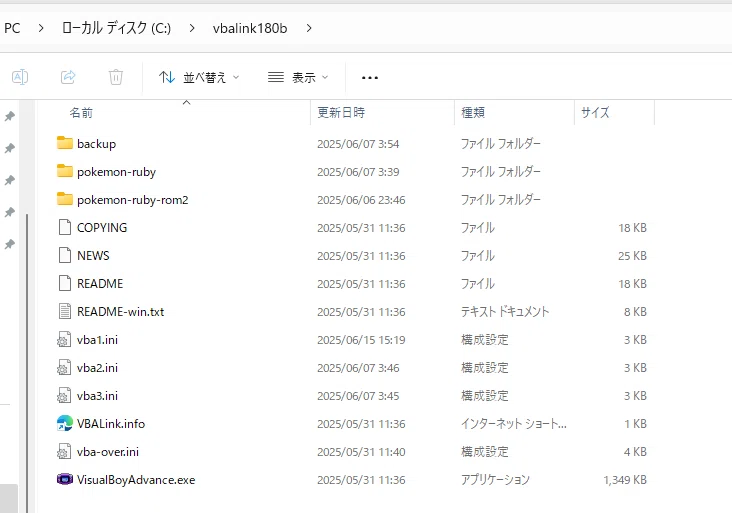Sort by the 名前 column header
The image size is (732, 513).
81,112
